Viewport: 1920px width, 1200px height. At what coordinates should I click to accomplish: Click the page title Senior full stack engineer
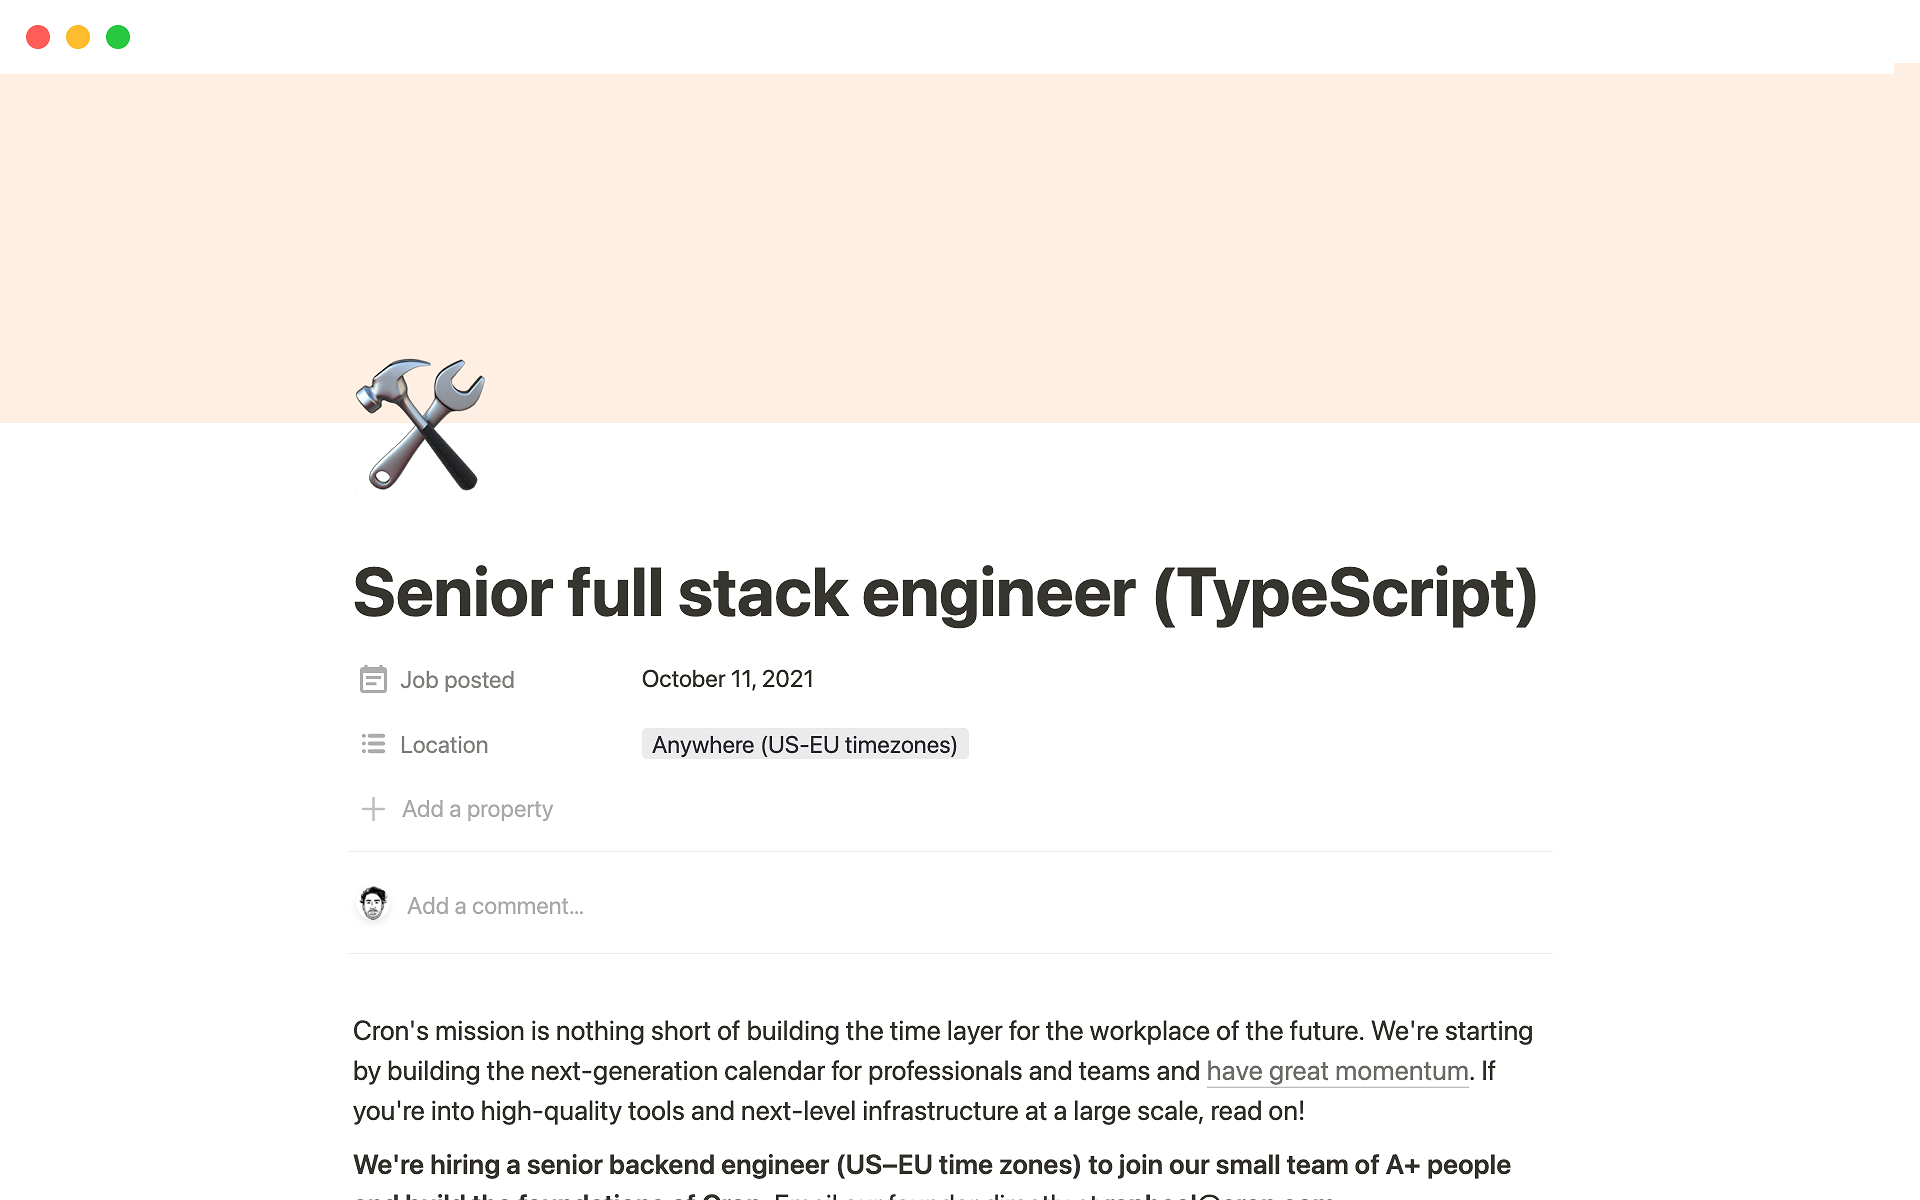click(x=944, y=593)
